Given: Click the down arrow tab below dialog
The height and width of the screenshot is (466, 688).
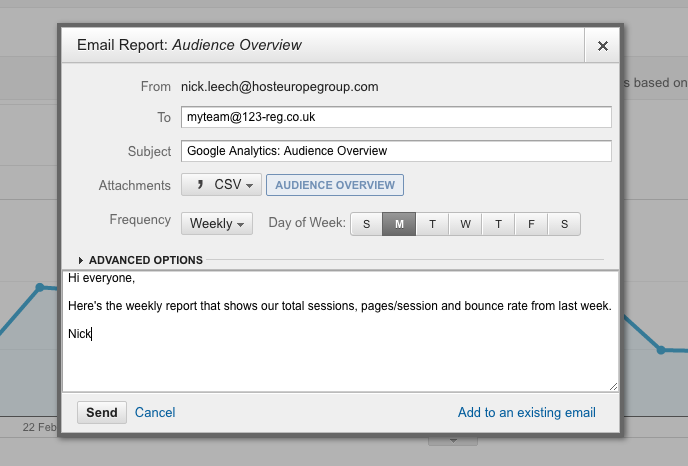Looking at the screenshot, I should coord(453,441).
